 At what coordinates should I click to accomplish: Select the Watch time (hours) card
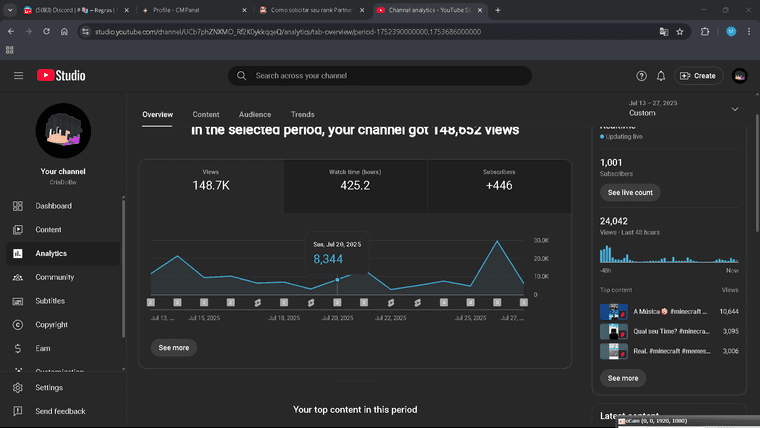pyautogui.click(x=355, y=186)
